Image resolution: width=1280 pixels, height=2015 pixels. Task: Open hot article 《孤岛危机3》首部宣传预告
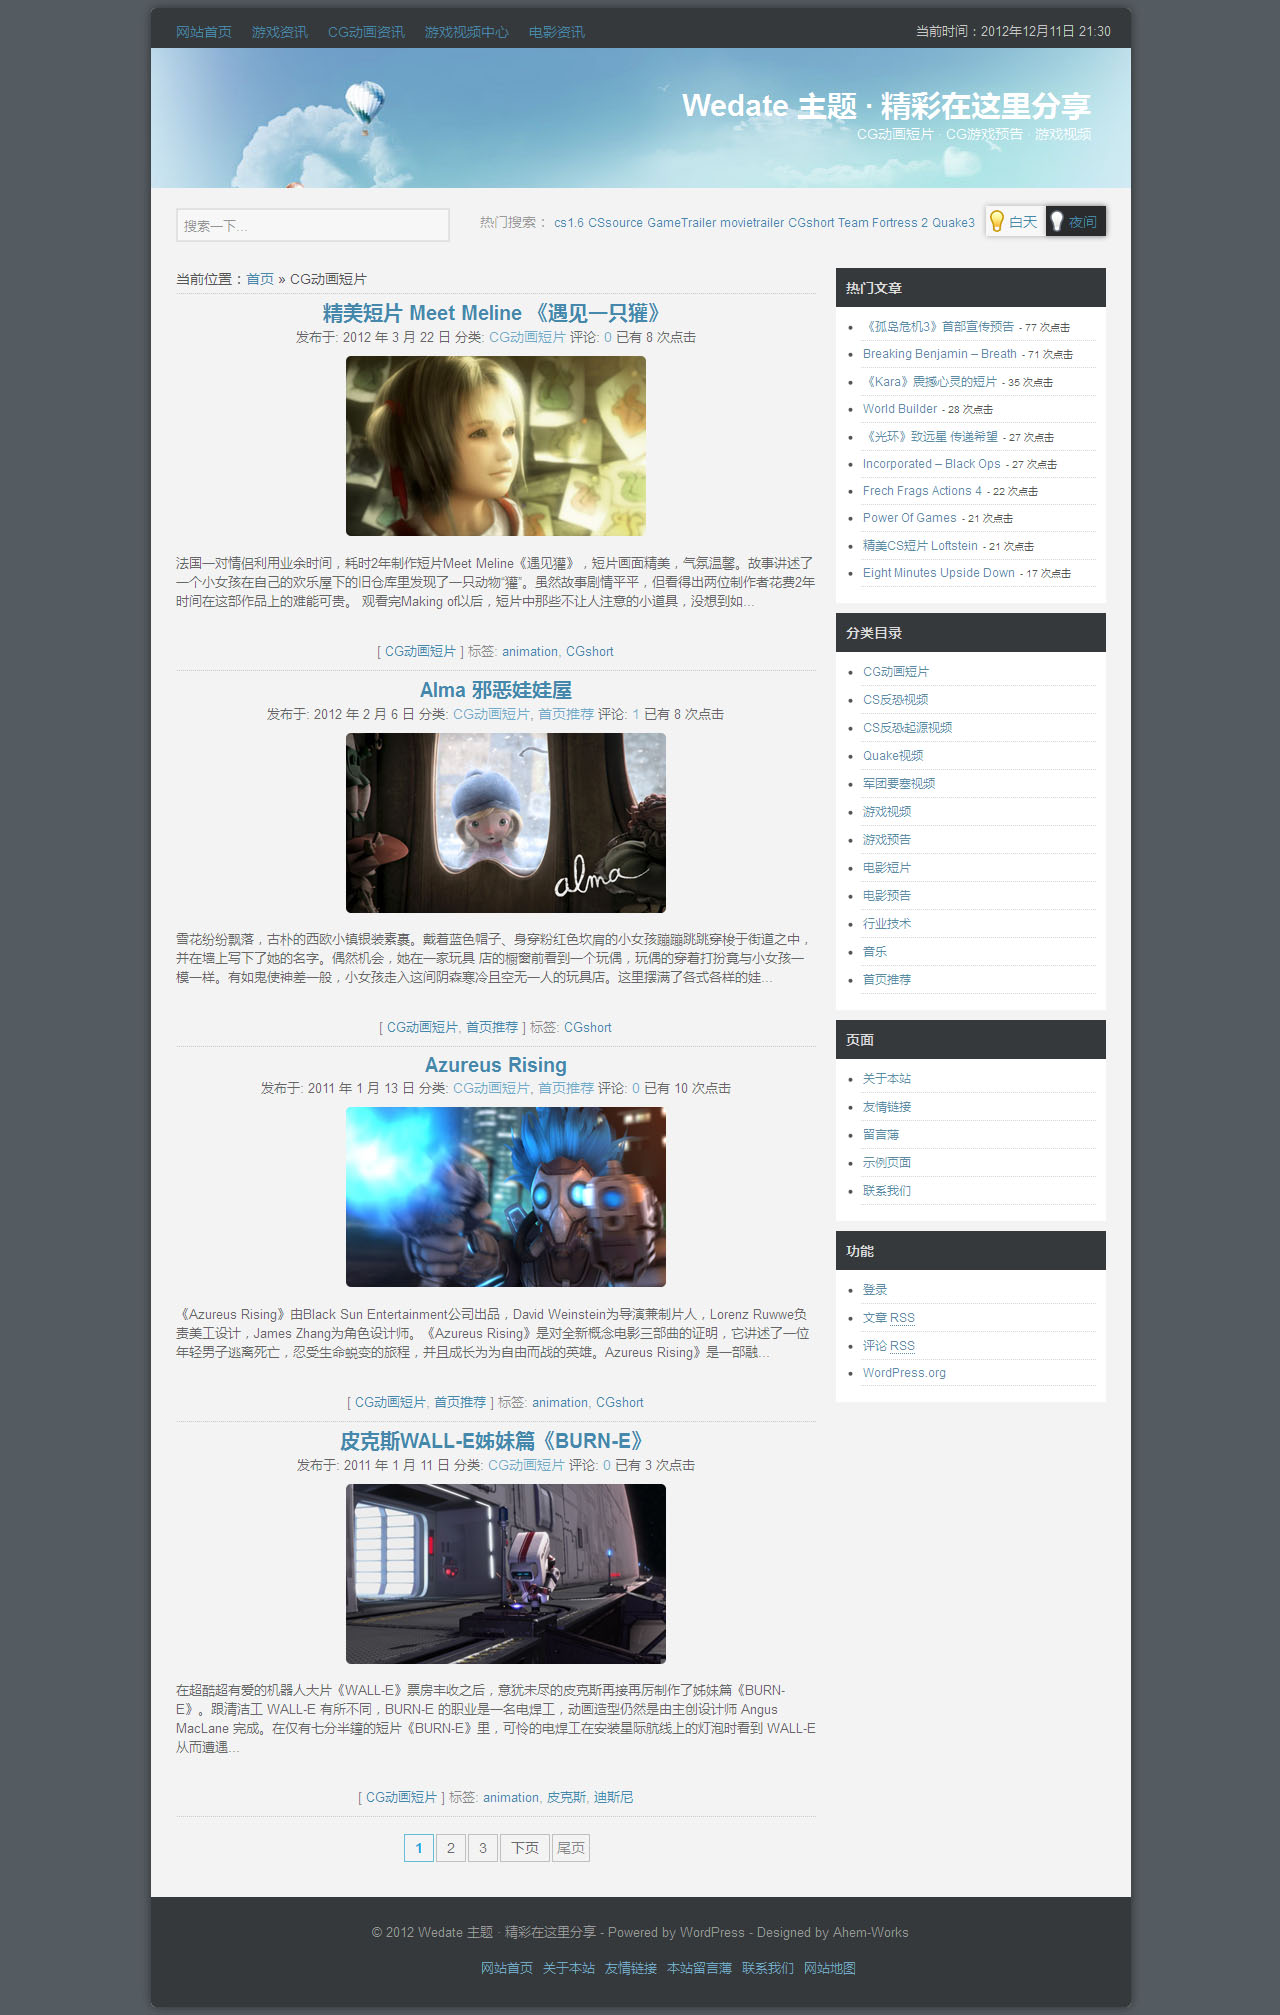pos(938,327)
